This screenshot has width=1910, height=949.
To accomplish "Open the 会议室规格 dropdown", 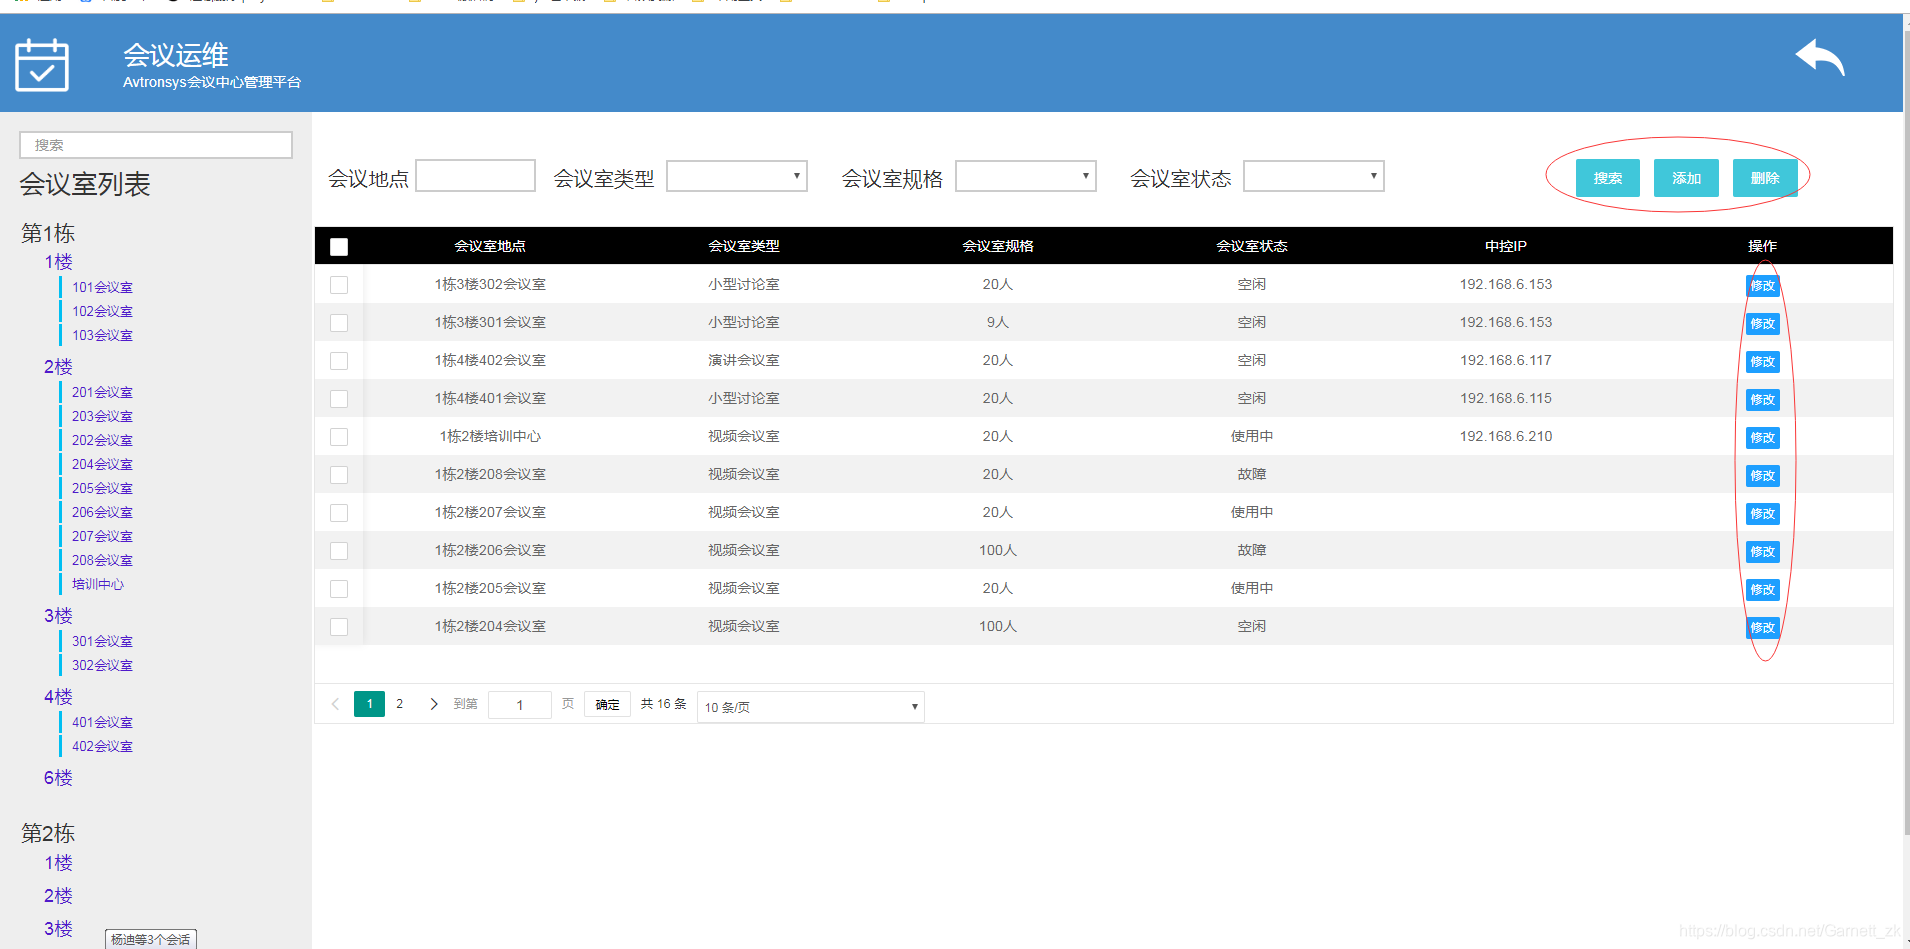I will coord(1026,176).
